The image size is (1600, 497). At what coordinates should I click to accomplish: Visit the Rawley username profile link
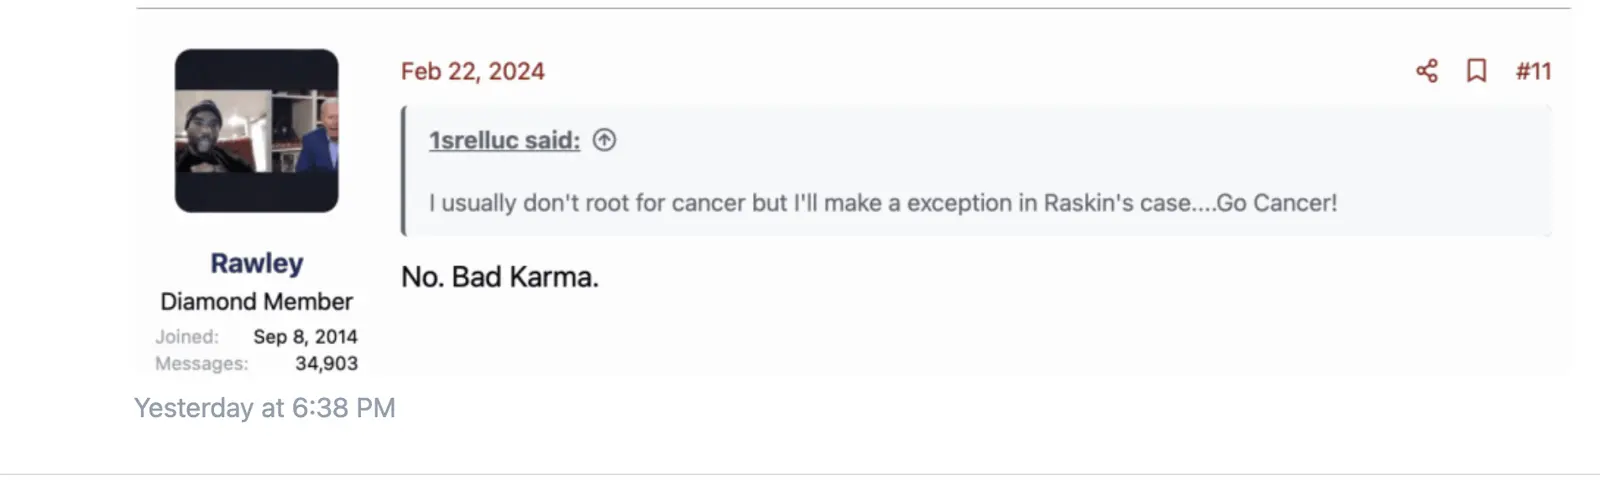click(257, 263)
